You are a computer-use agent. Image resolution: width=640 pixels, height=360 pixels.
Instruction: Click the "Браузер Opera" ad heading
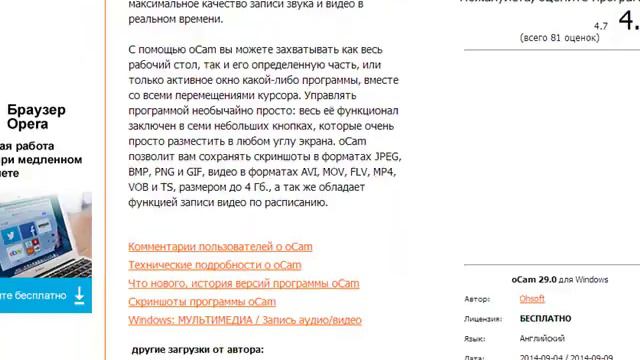pyautogui.click(x=36, y=117)
